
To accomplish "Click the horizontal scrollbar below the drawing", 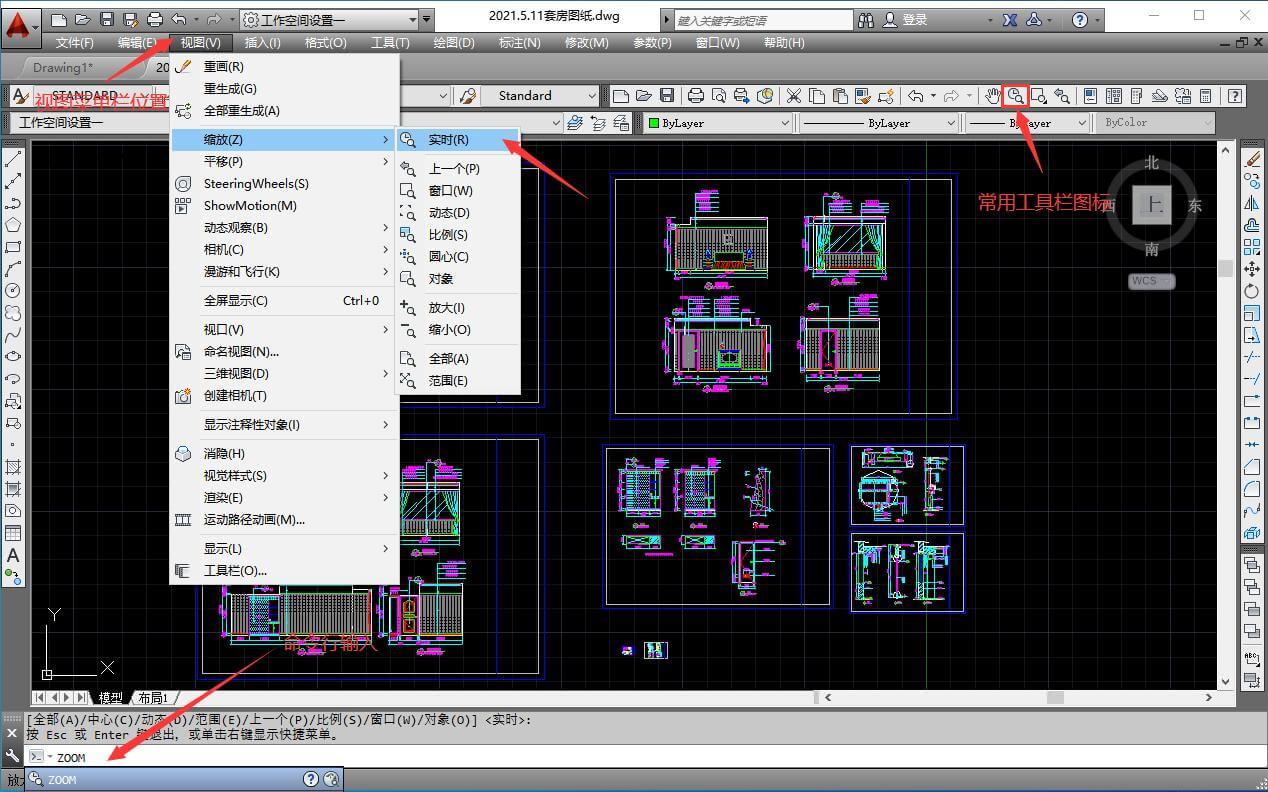I will point(1016,698).
